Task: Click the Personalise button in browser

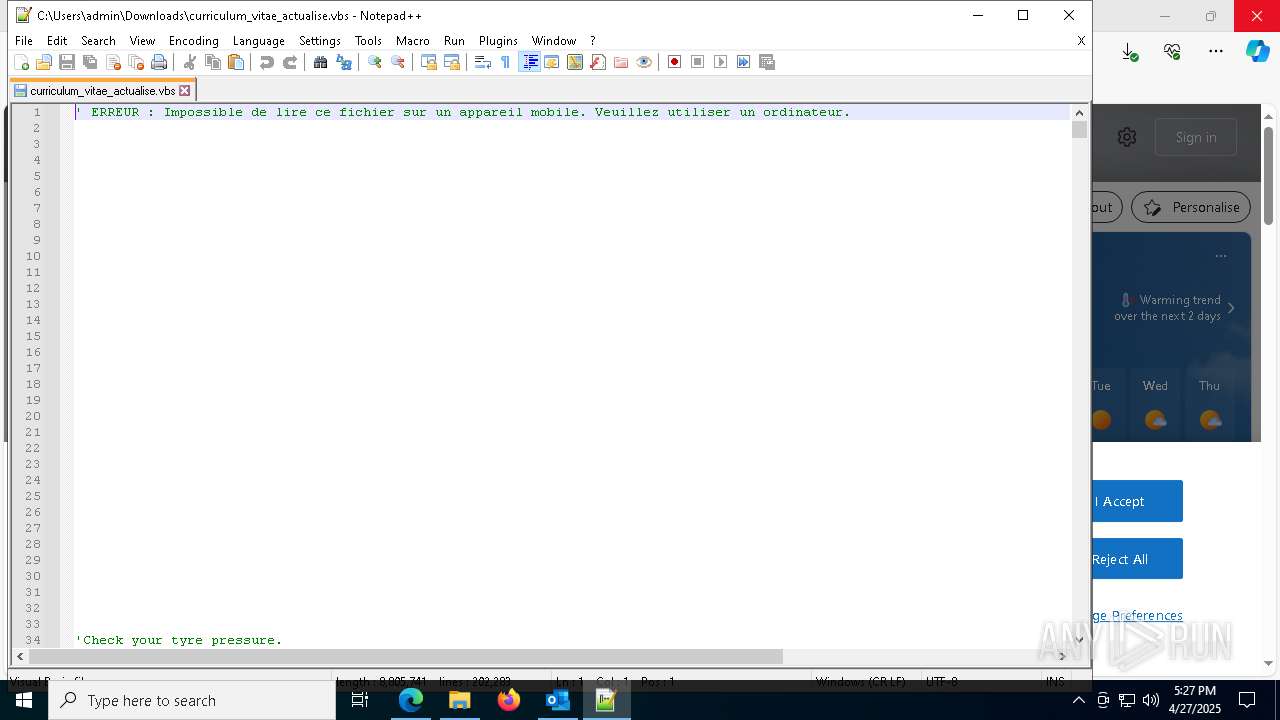Action: pyautogui.click(x=1191, y=207)
